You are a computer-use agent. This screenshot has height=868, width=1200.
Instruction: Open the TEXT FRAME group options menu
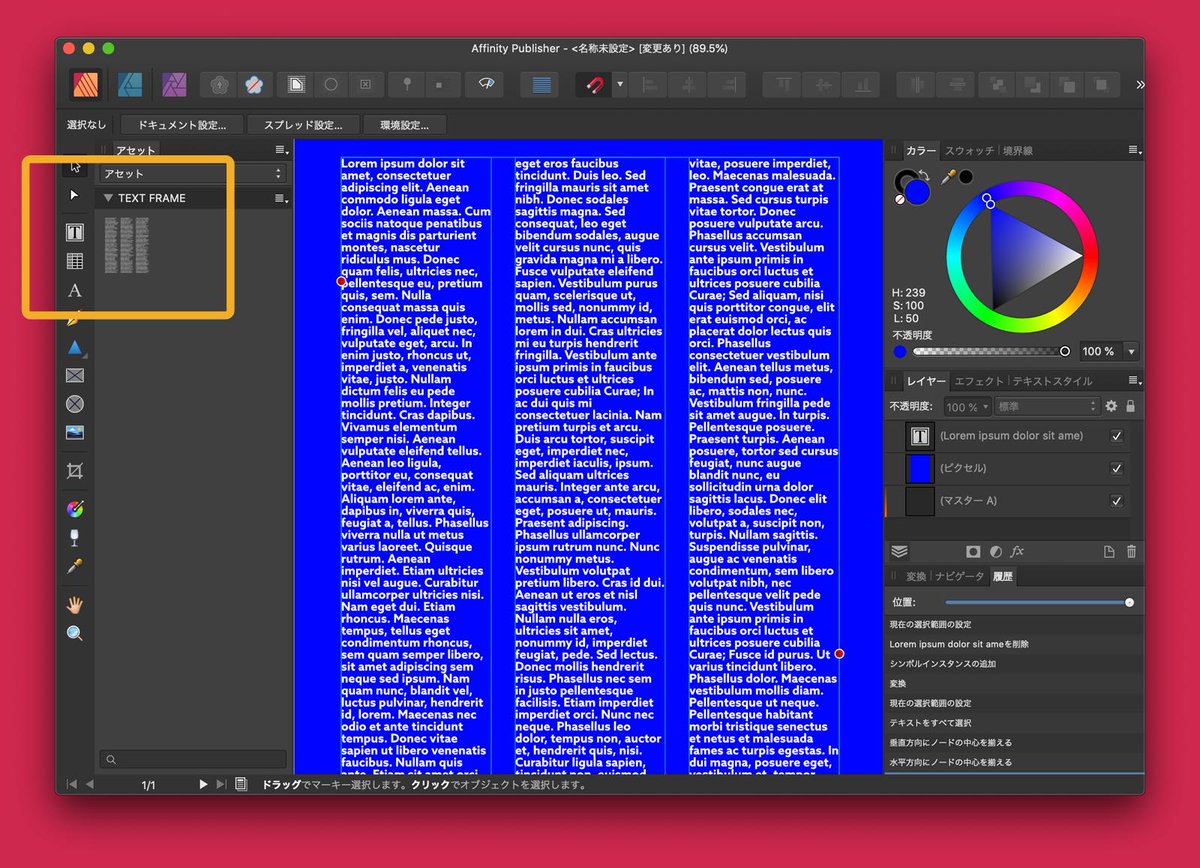282,199
